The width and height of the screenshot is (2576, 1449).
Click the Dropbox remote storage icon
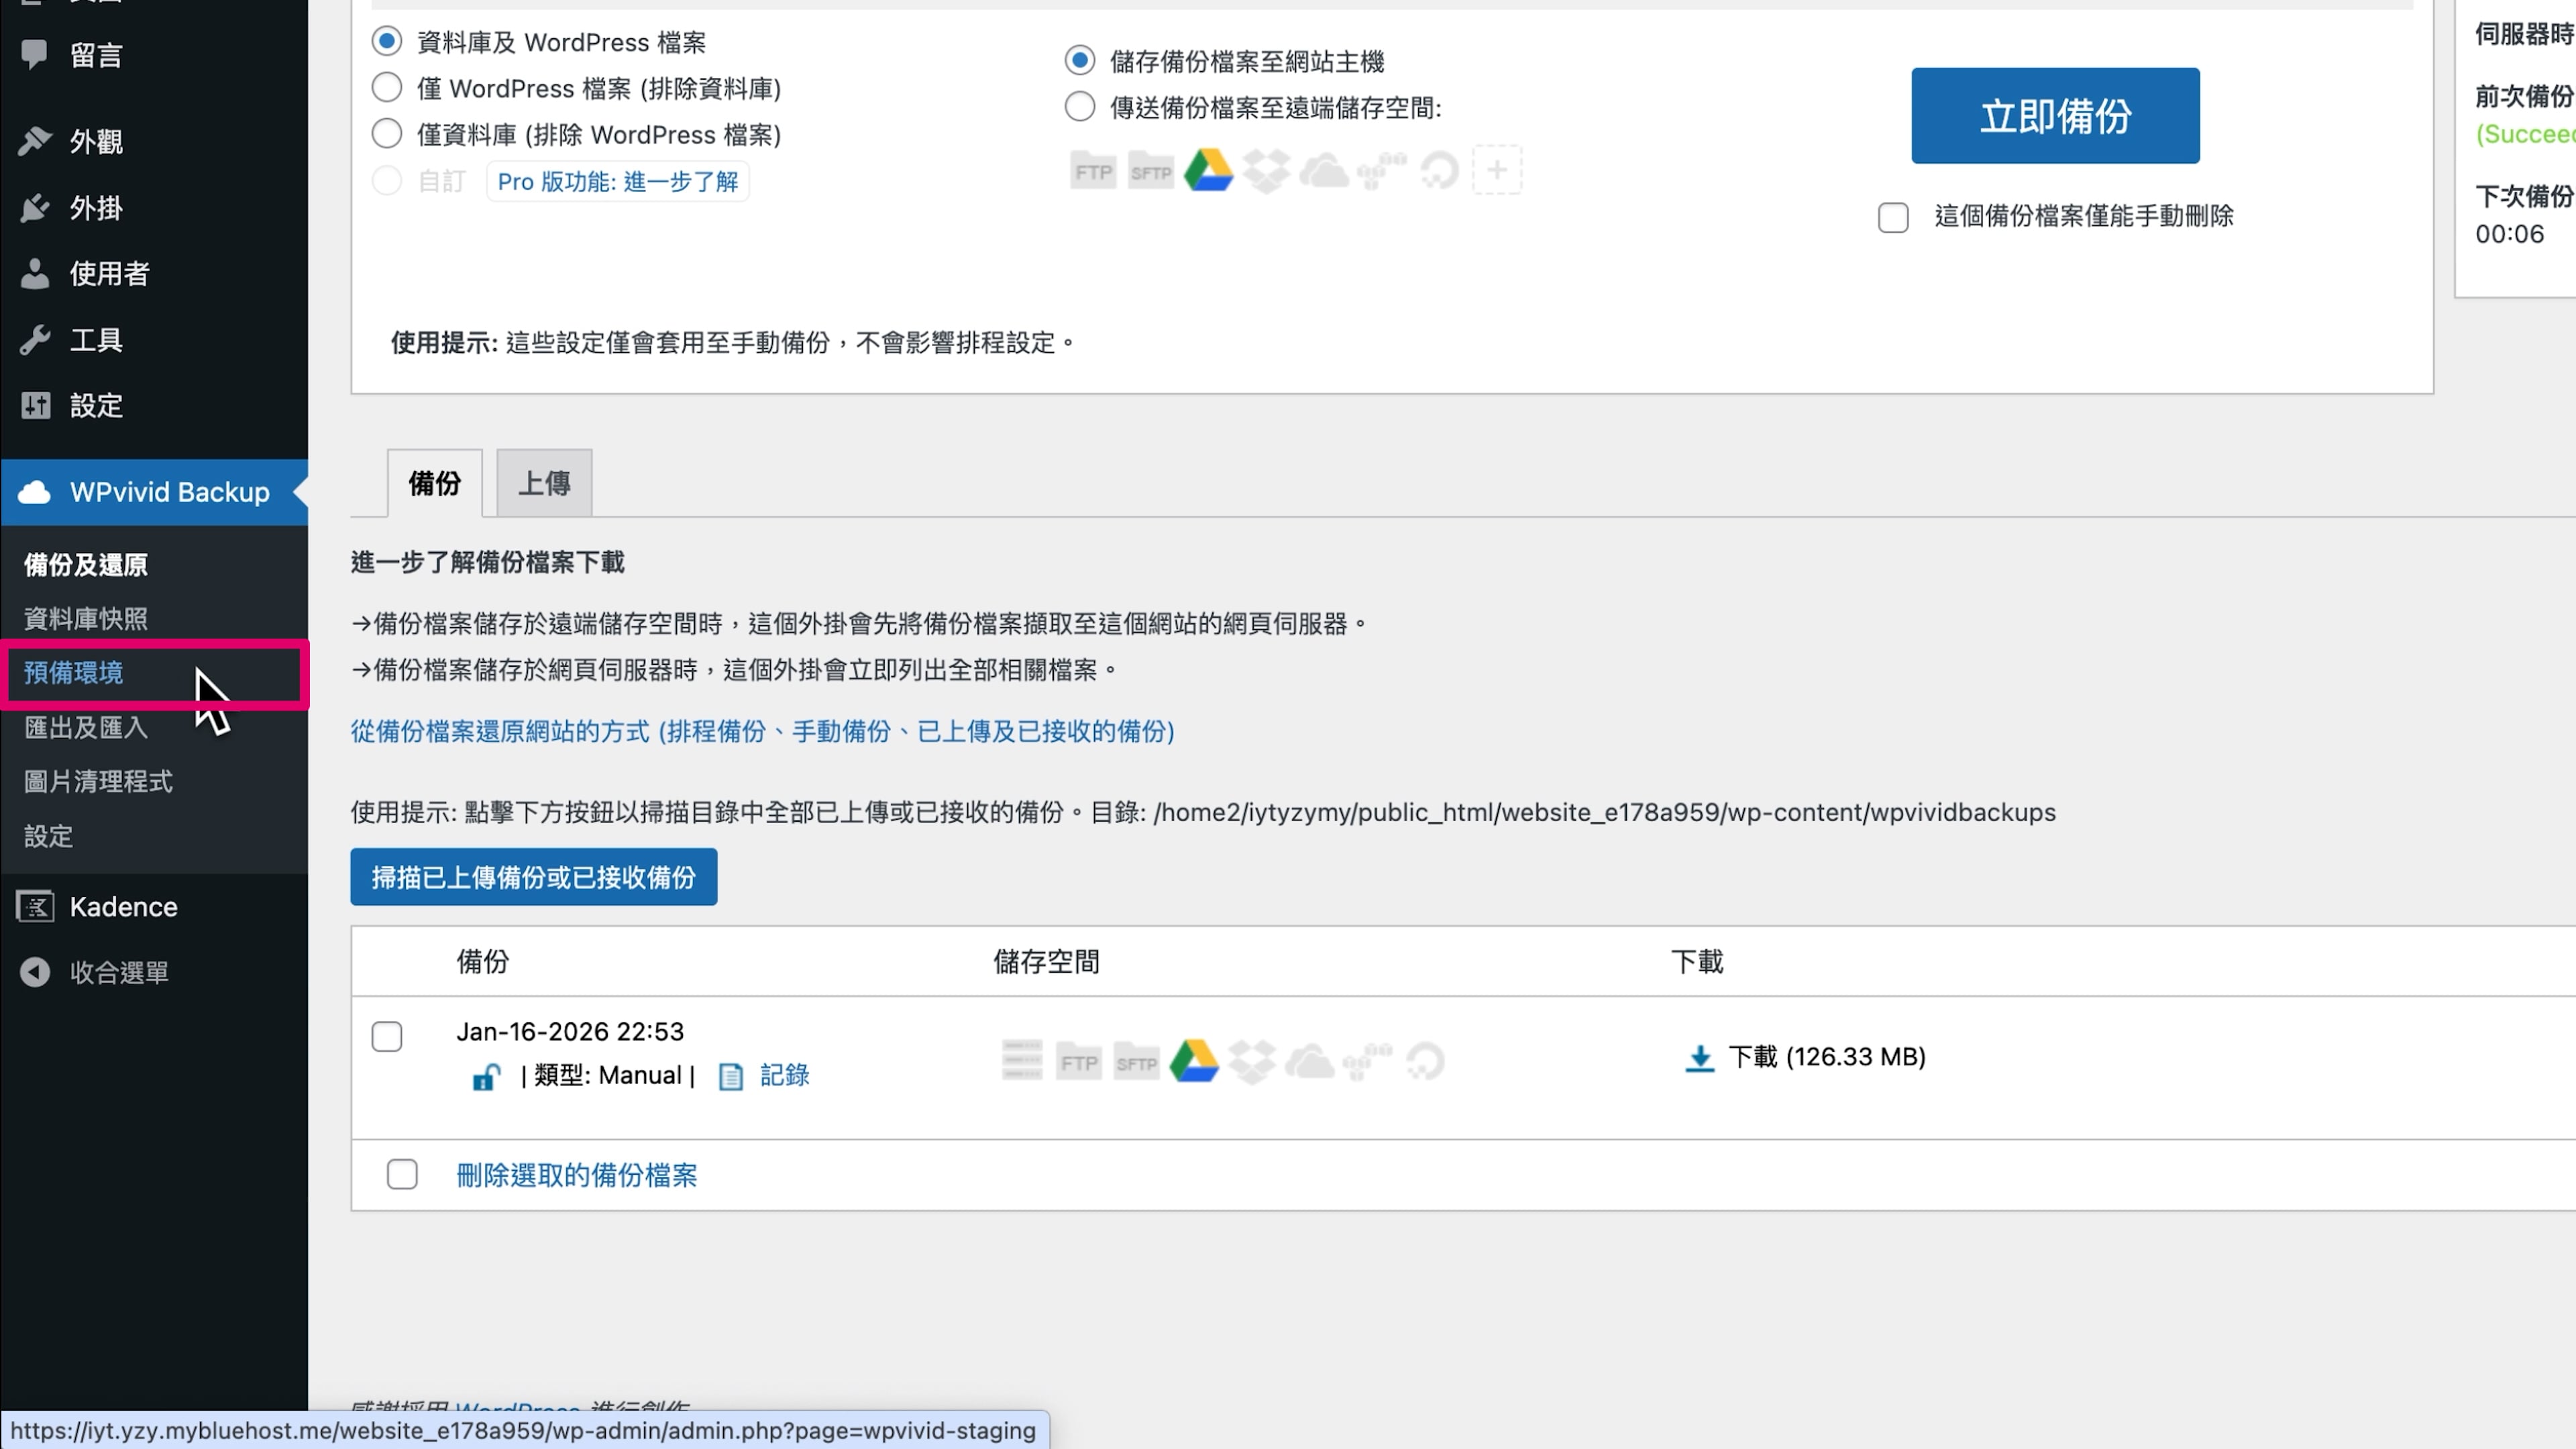pyautogui.click(x=1266, y=171)
